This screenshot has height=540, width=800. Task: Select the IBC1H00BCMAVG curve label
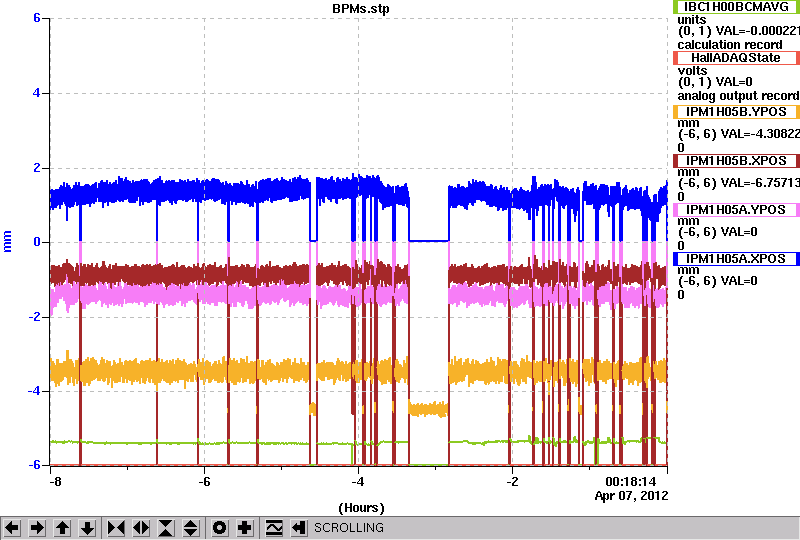coord(736,7)
